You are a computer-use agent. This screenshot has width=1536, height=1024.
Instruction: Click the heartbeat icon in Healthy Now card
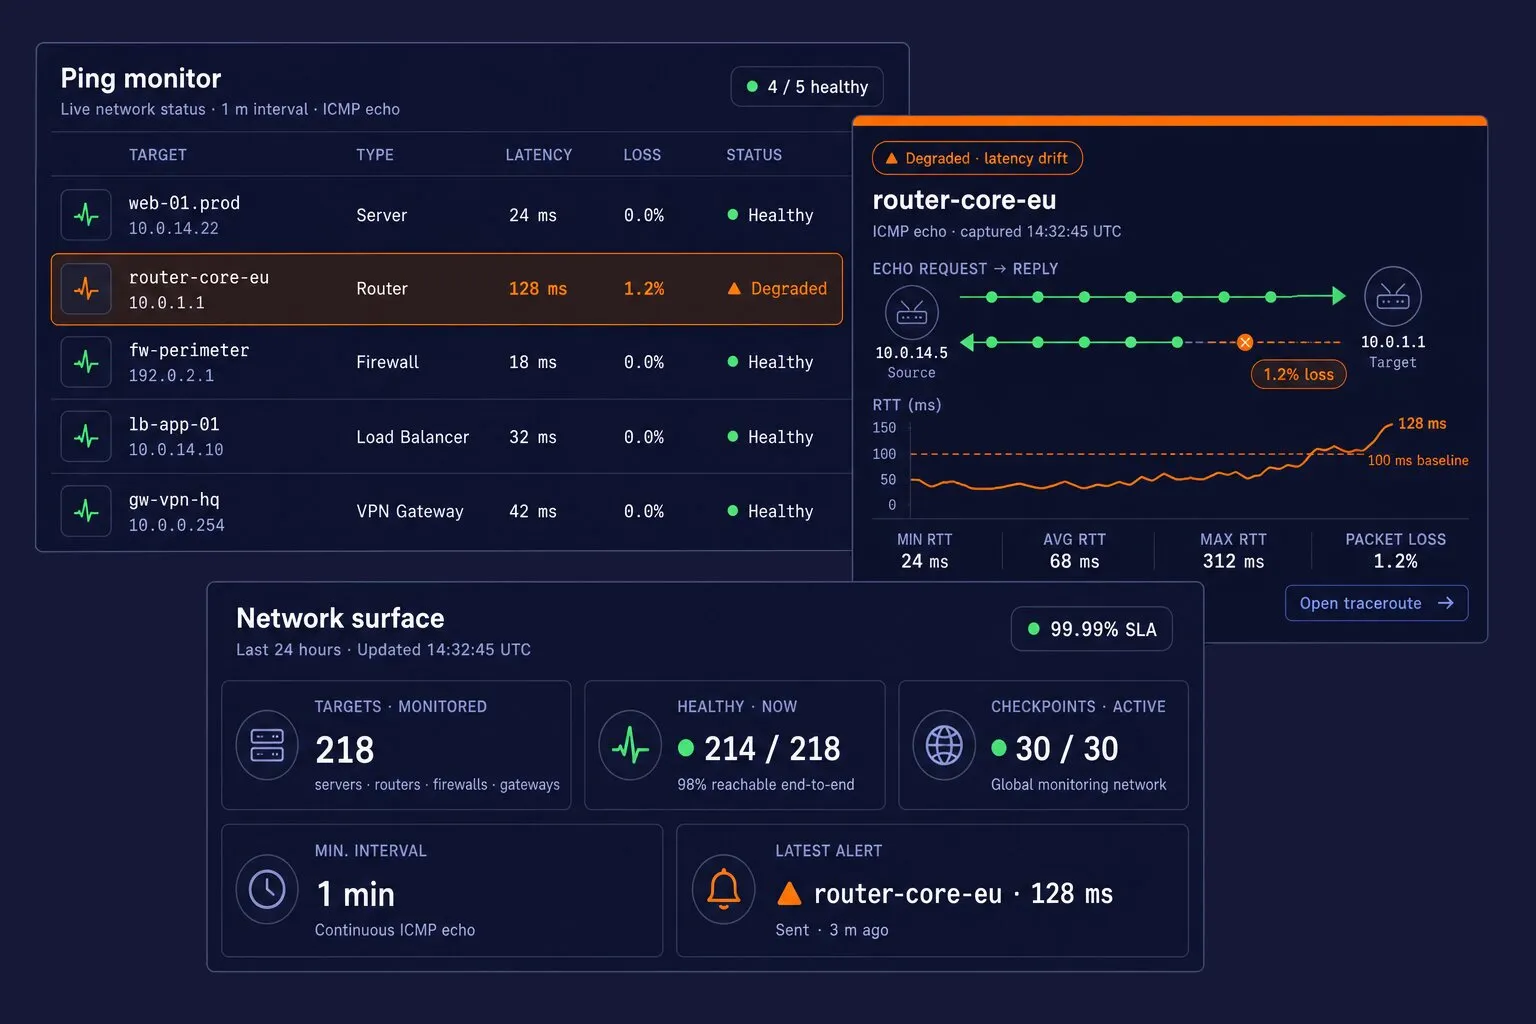630,745
